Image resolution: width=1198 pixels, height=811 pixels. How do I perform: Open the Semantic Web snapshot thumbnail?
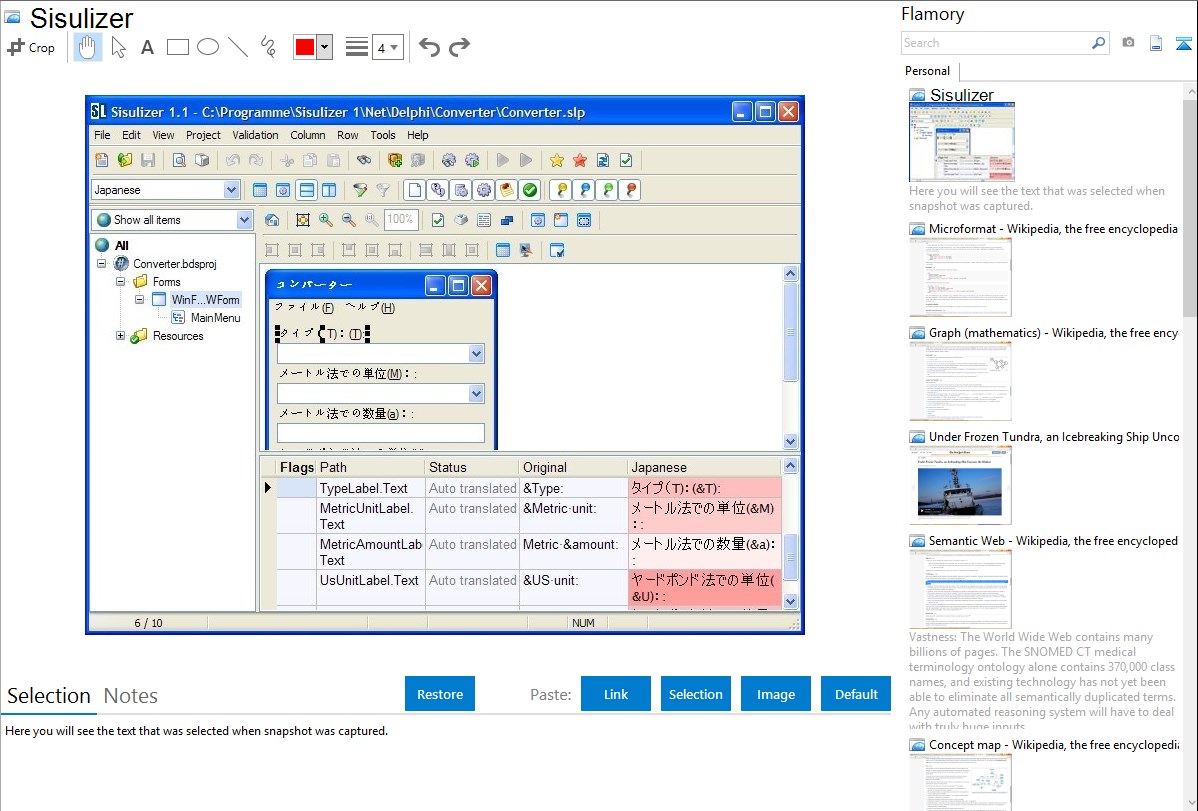960,589
